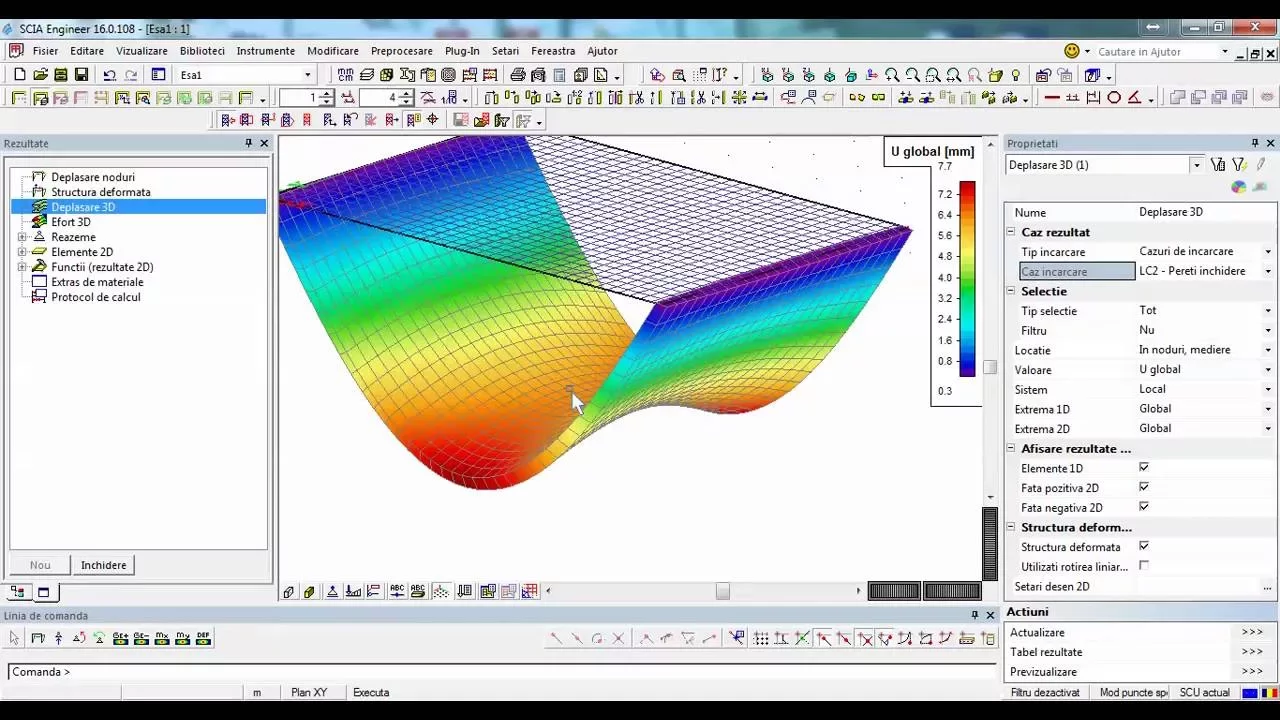
Task: Open the Biblioteci menu
Action: click(x=202, y=51)
